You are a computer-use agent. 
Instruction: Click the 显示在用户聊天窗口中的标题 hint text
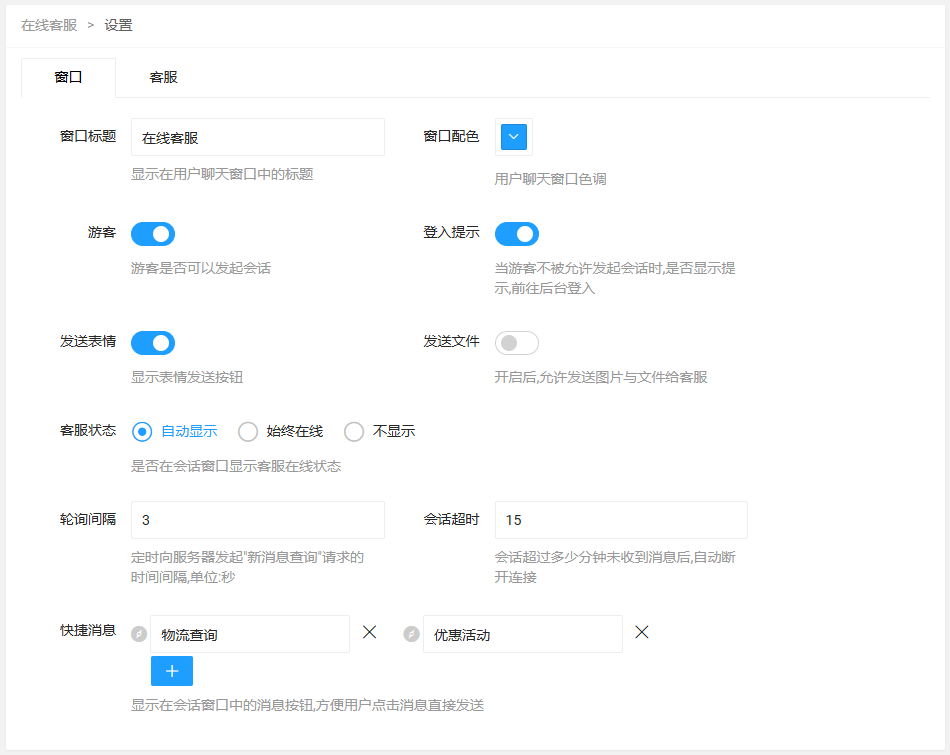(222, 175)
